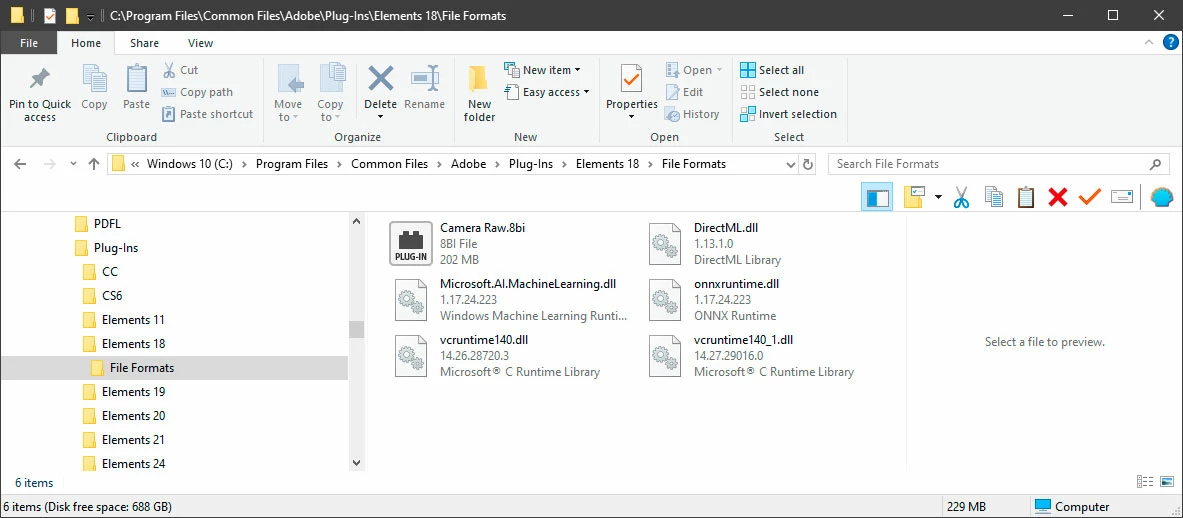Delete the selected file

point(380,85)
